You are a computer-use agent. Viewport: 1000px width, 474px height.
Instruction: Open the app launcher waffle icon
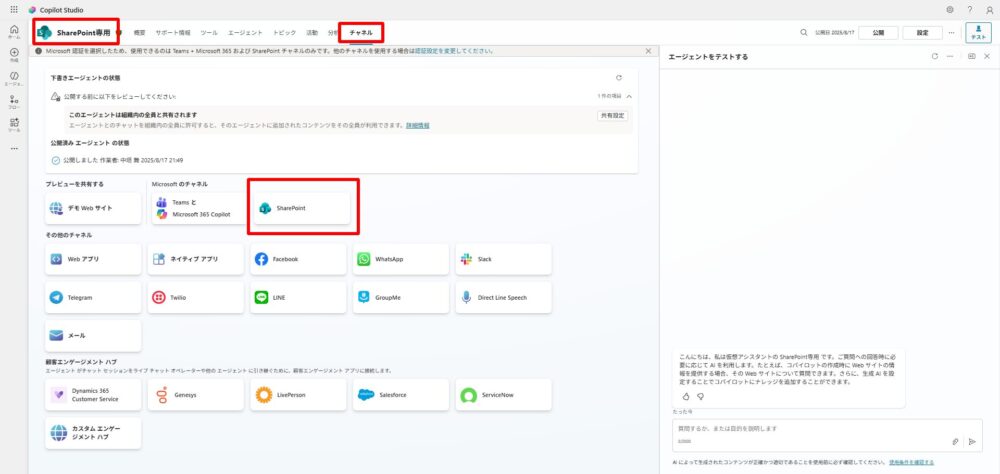click(x=14, y=9)
